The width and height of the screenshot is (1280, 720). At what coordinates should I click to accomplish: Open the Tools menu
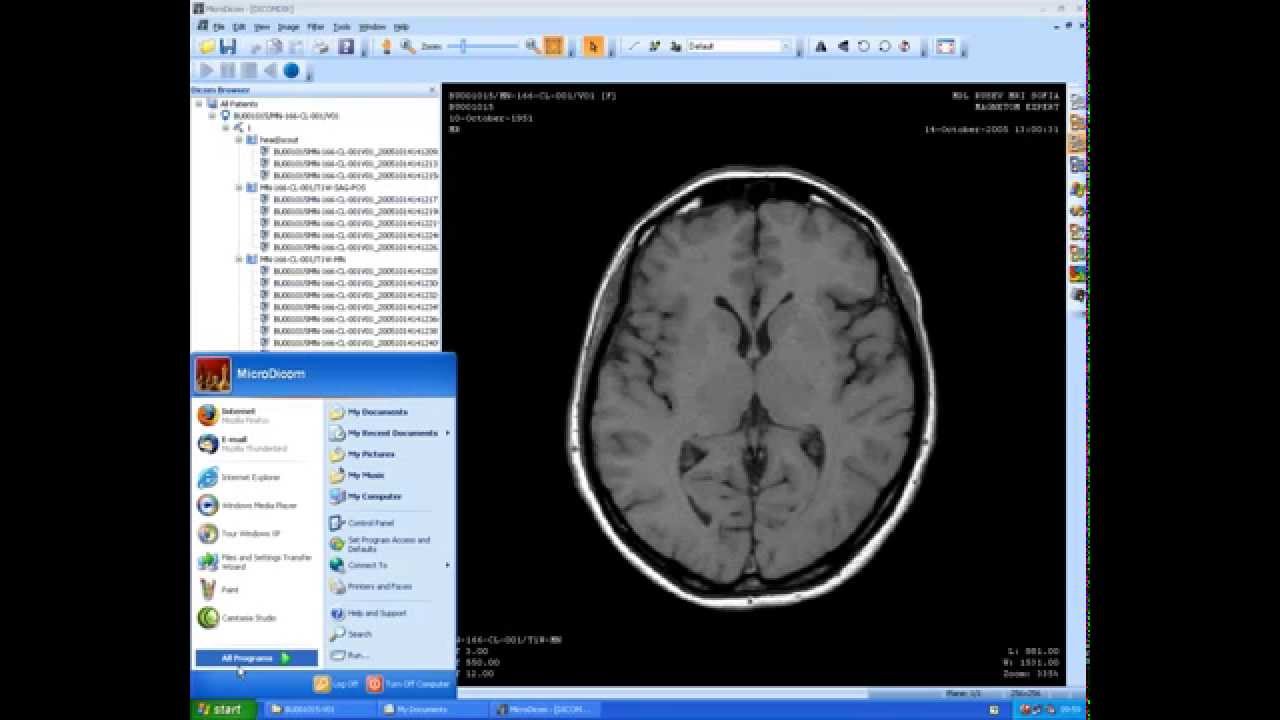[342, 27]
